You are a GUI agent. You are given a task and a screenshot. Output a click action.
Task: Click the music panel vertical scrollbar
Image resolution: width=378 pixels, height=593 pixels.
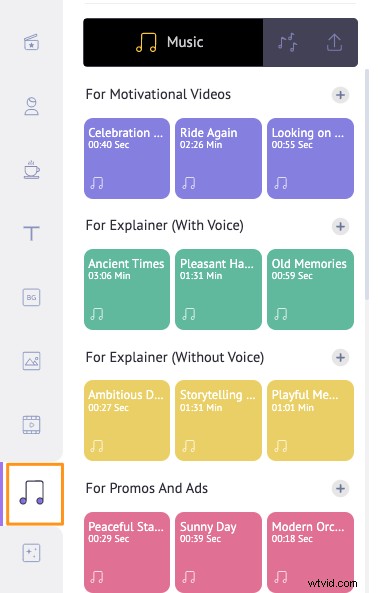coord(367,185)
